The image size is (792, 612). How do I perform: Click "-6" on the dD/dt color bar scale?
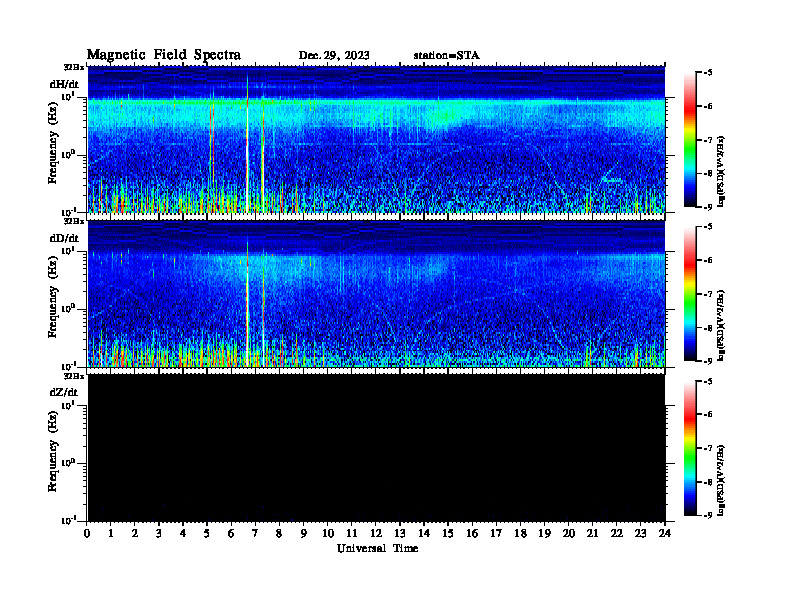[708, 261]
